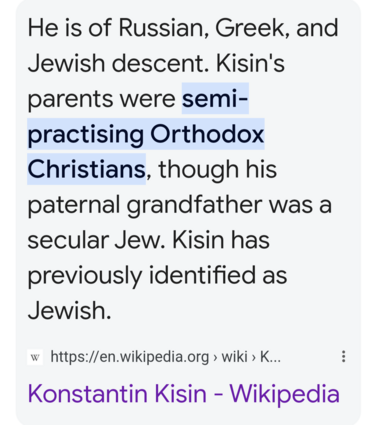The image size is (376, 425).
Task: Click the words 'previously identified as'
Action: (x=157, y=276)
